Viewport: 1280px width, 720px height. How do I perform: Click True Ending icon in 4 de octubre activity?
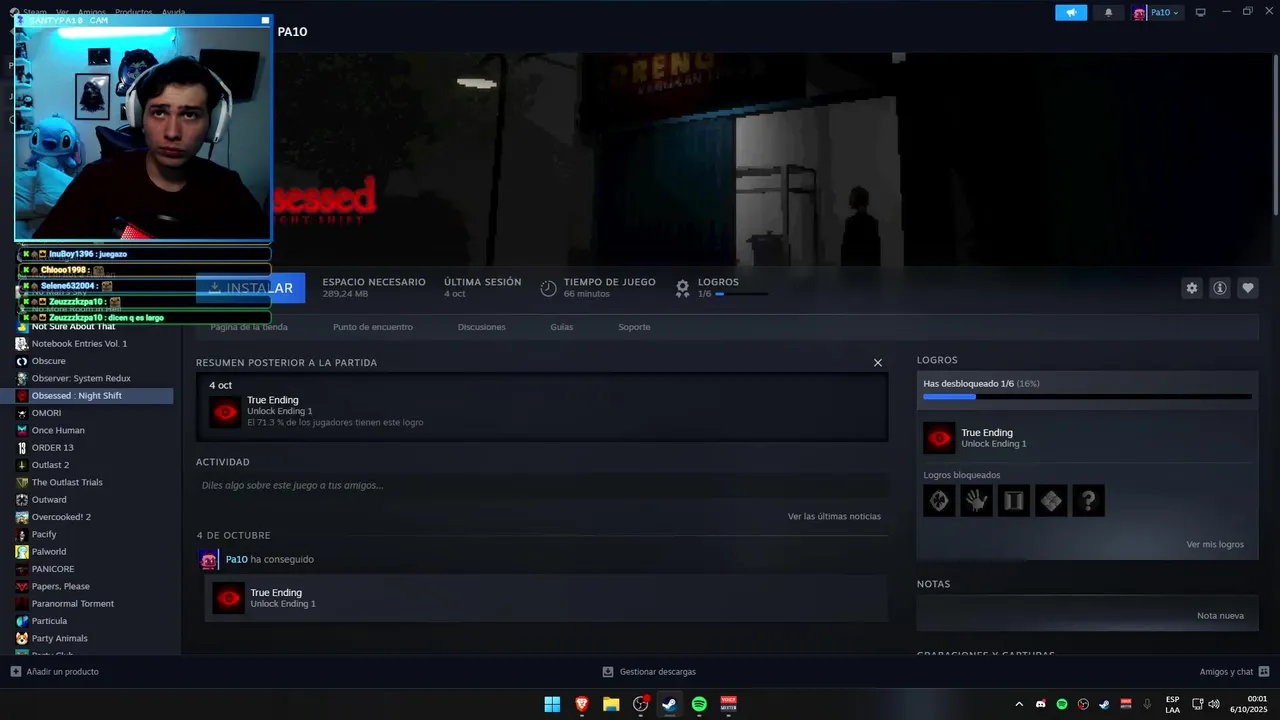point(229,598)
